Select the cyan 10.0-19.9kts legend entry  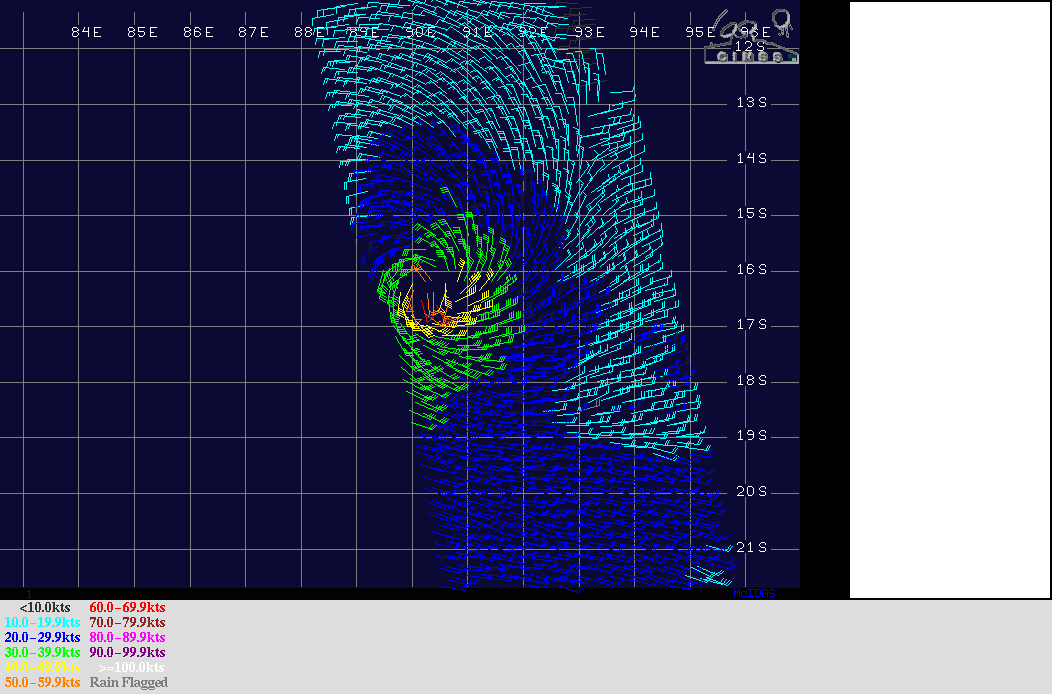pos(42,622)
